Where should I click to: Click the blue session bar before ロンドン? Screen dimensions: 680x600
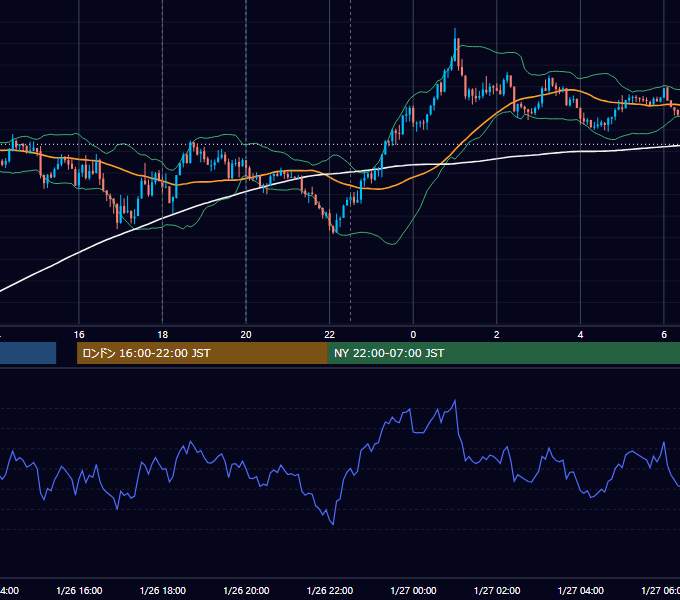[28, 353]
